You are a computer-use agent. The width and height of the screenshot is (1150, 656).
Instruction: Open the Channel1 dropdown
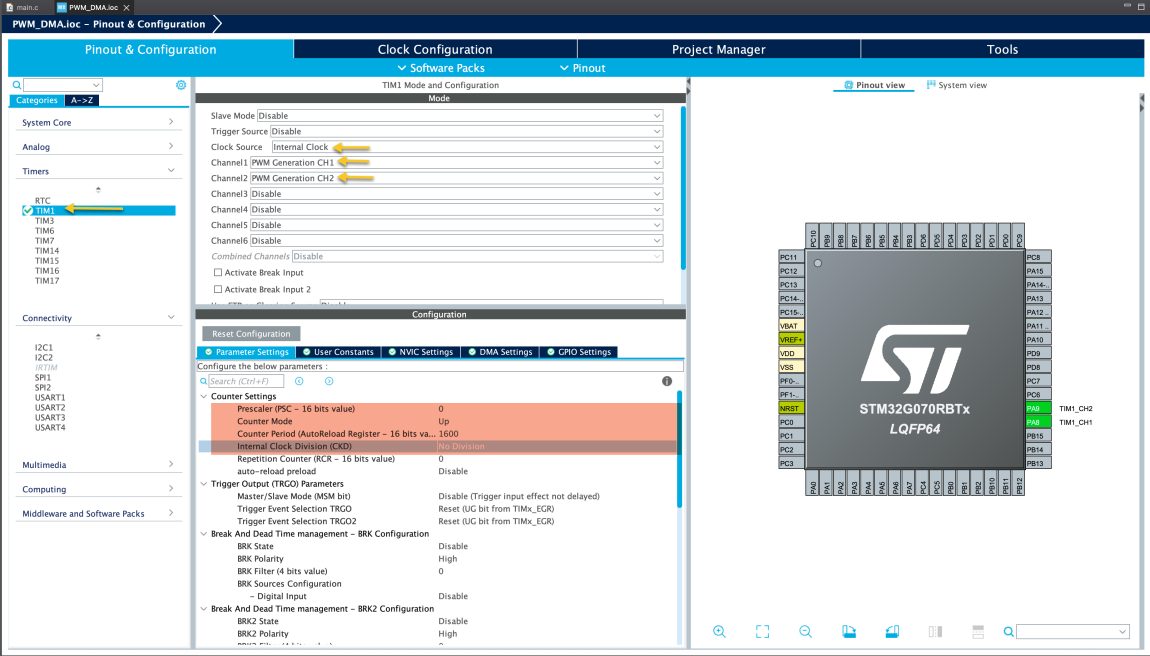(456, 163)
